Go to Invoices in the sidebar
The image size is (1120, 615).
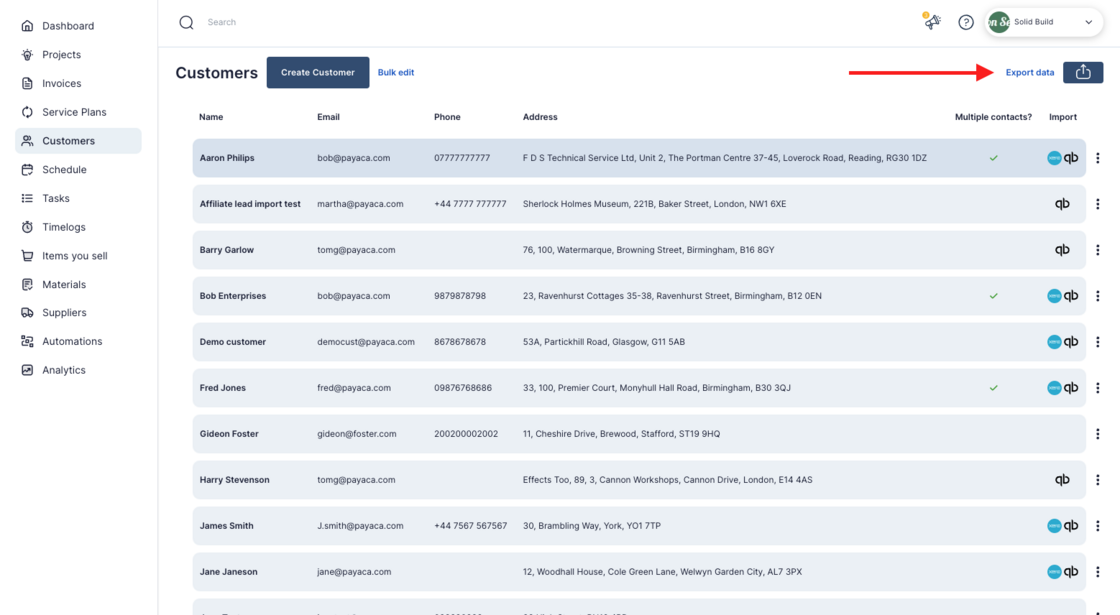coord(61,83)
